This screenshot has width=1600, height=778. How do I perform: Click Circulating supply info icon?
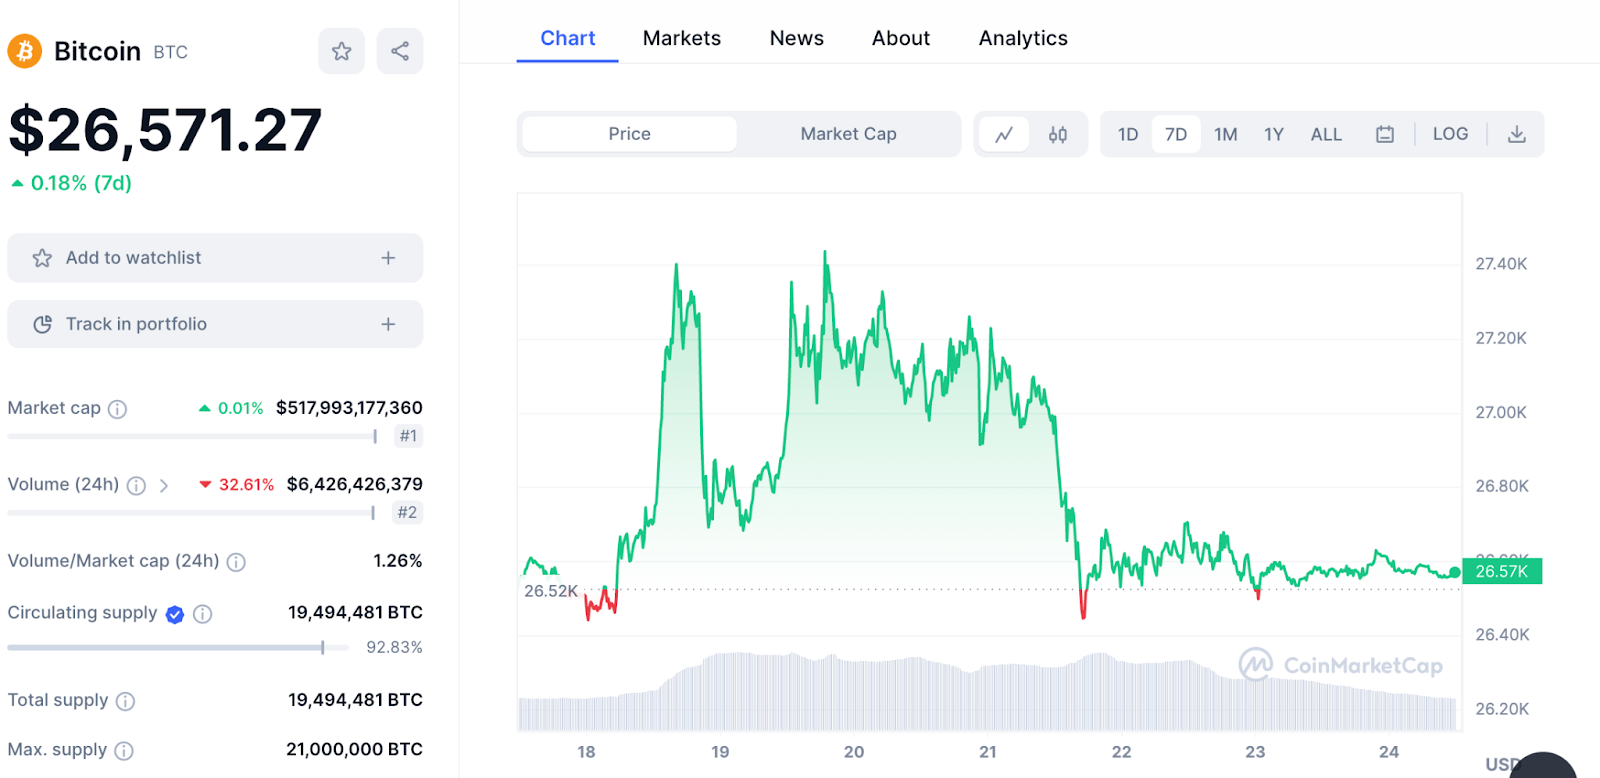[203, 614]
